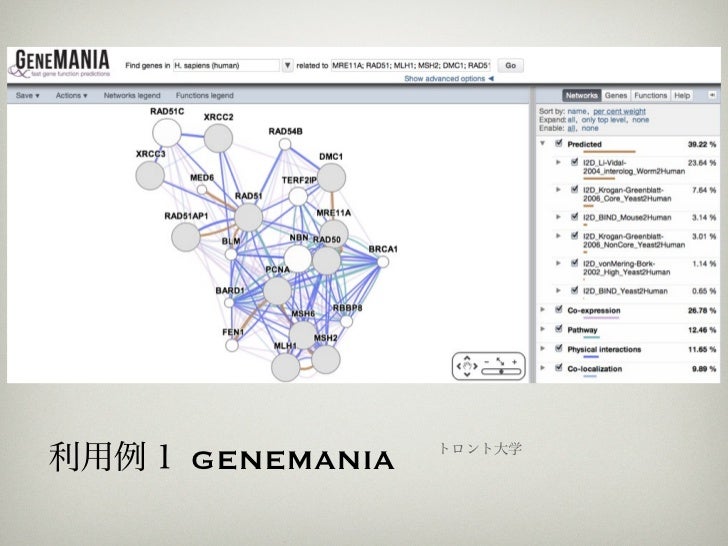Expand the I2D_Li-Vidal-2004 network details

point(558,162)
